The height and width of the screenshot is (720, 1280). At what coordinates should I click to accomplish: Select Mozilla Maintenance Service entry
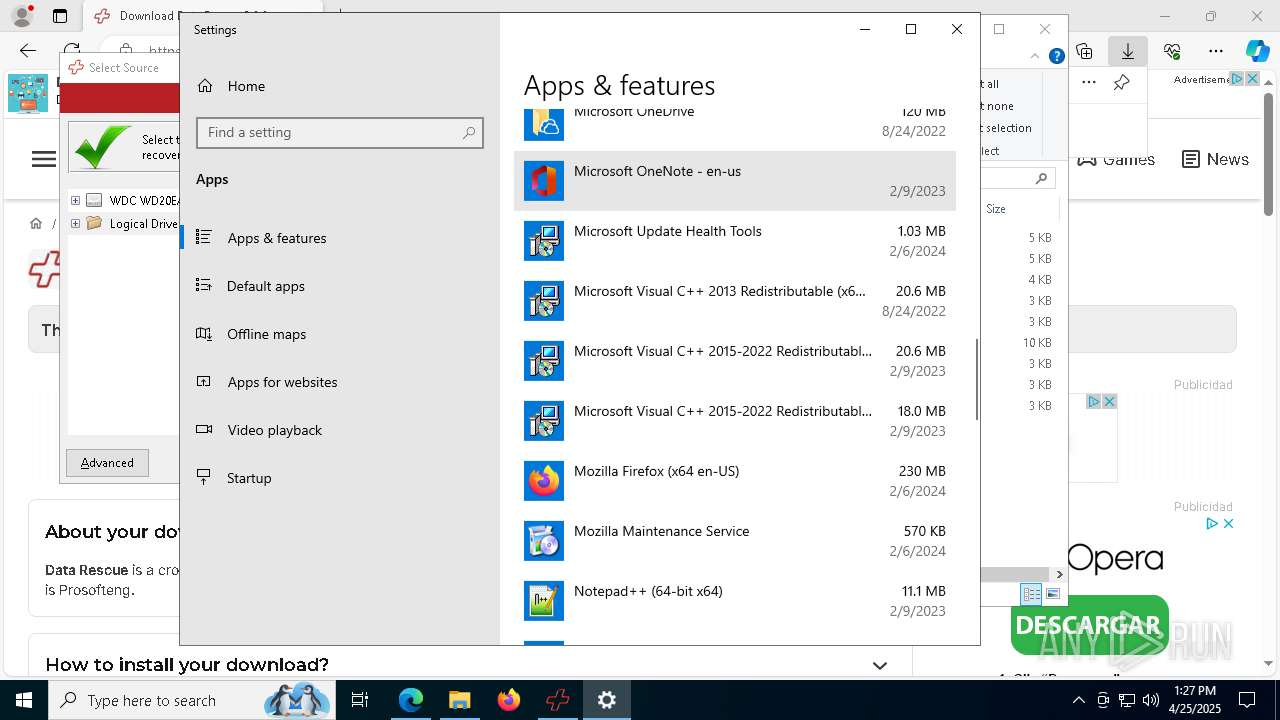pyautogui.click(x=735, y=541)
